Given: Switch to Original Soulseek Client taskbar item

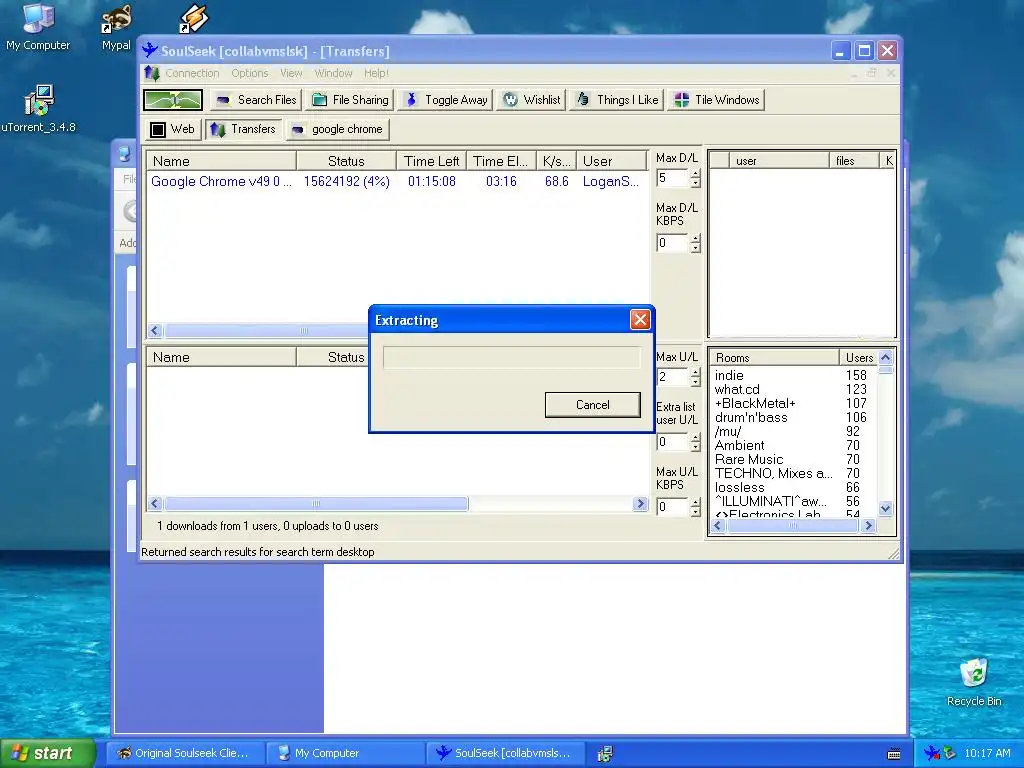Looking at the screenshot, I should point(185,753).
